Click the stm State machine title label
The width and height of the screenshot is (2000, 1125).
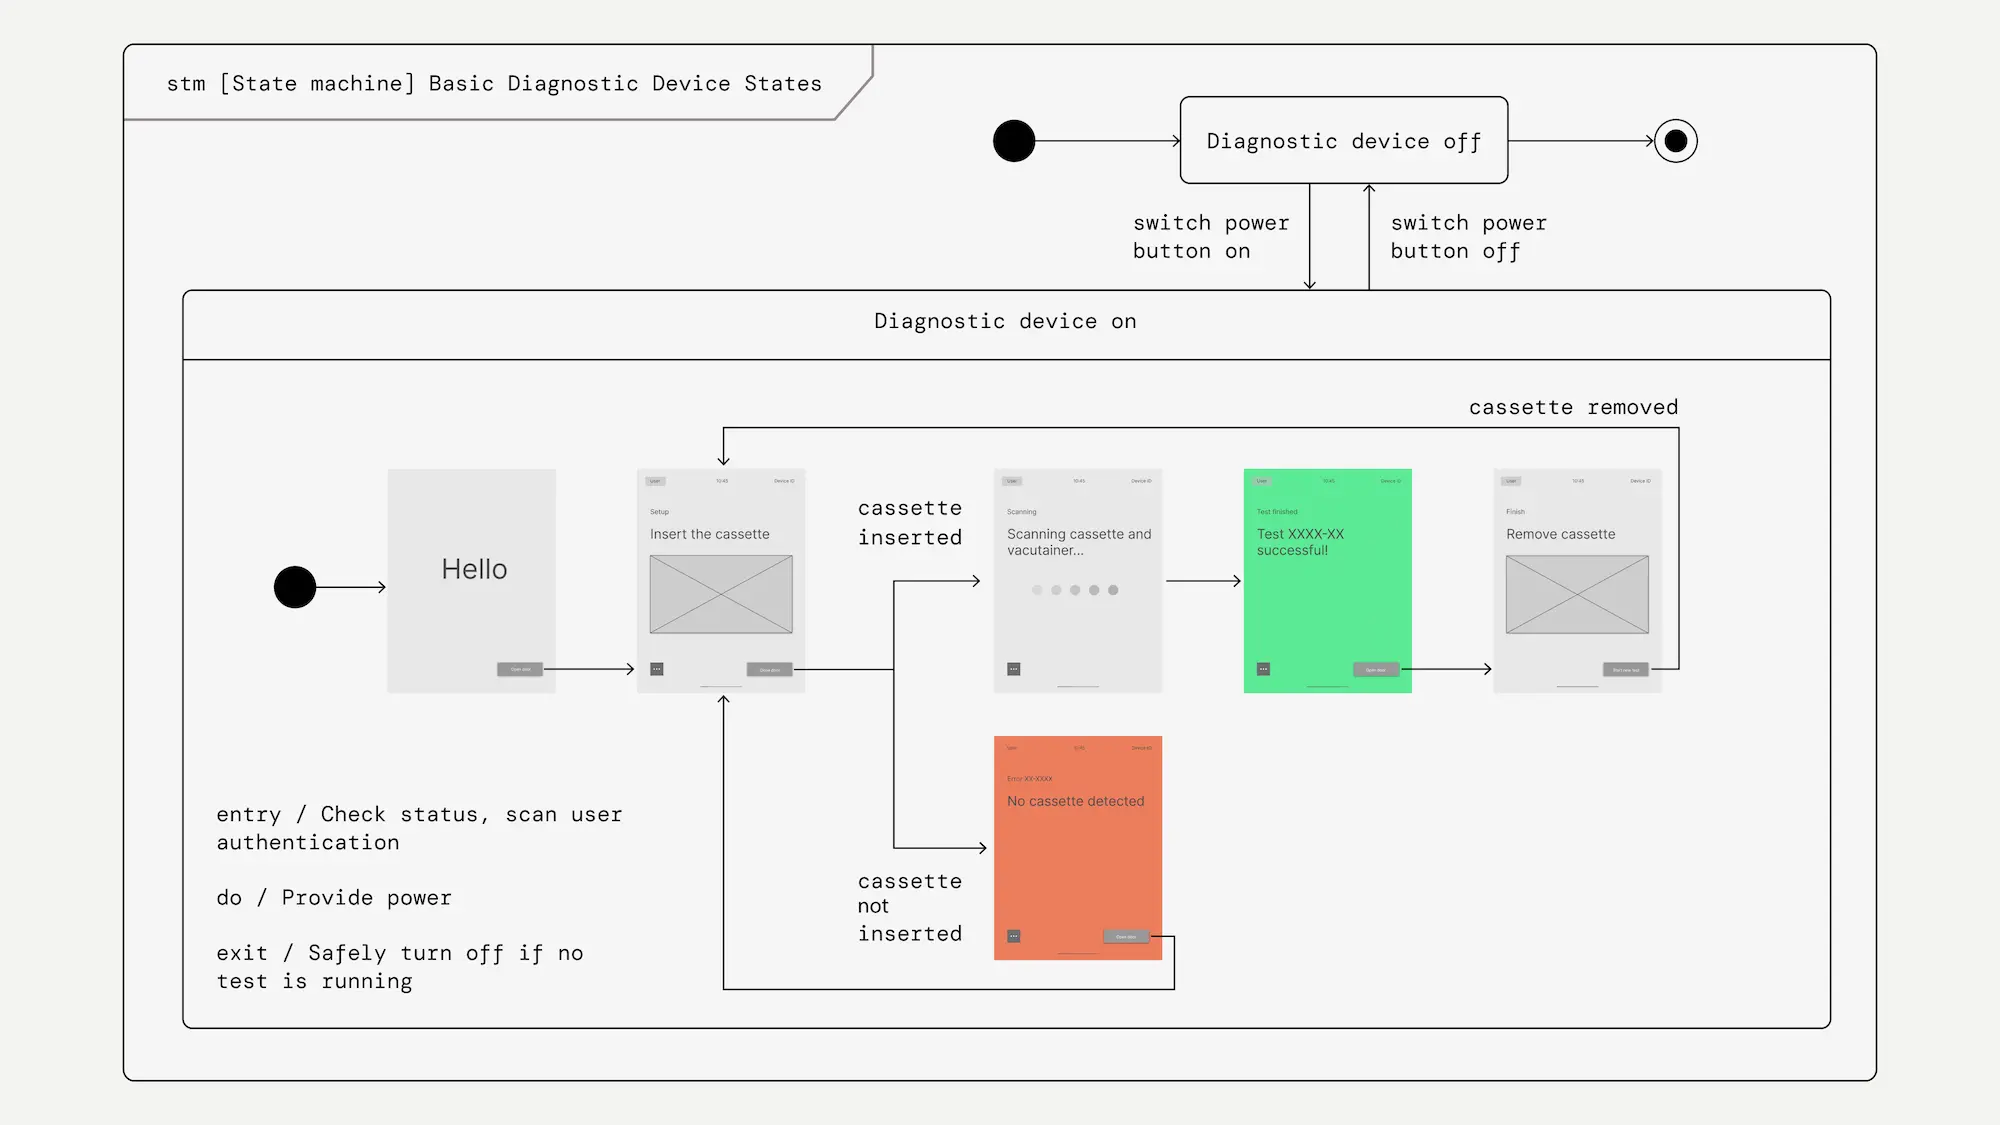tap(494, 84)
